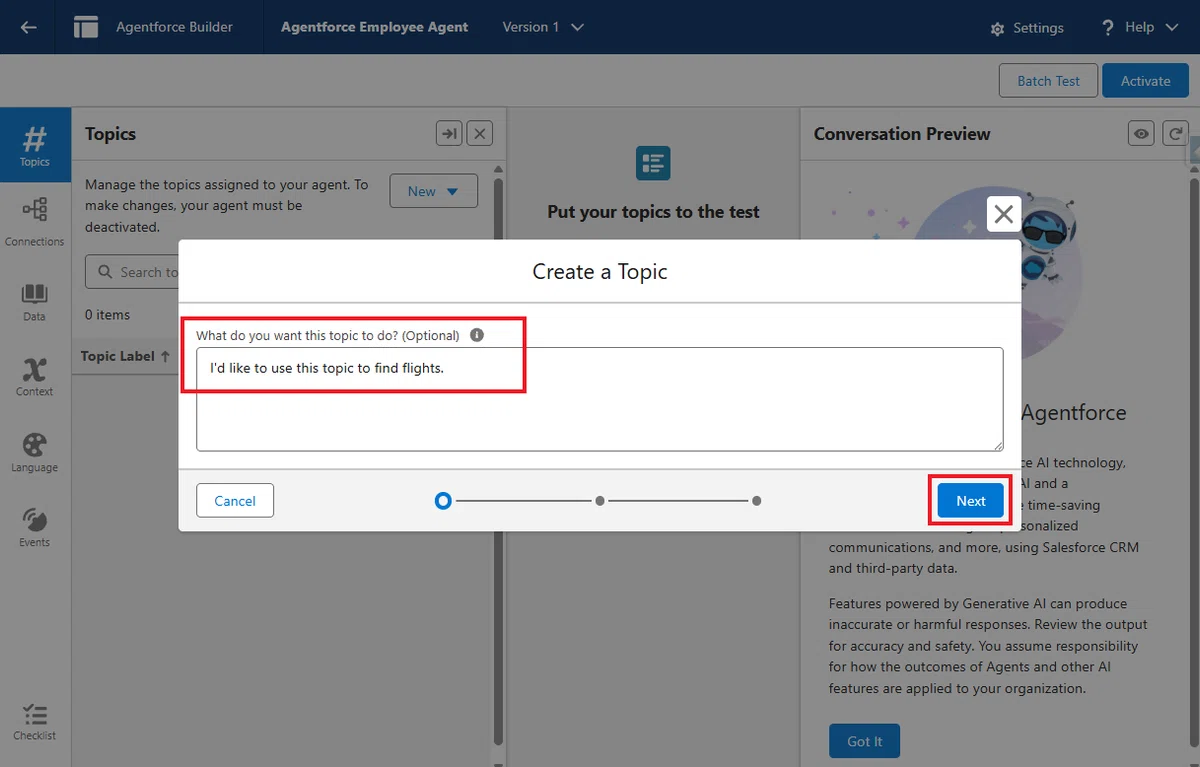Viewport: 1200px width, 767px height.
Task: Open the Events sidebar tab
Action: click(x=35, y=527)
